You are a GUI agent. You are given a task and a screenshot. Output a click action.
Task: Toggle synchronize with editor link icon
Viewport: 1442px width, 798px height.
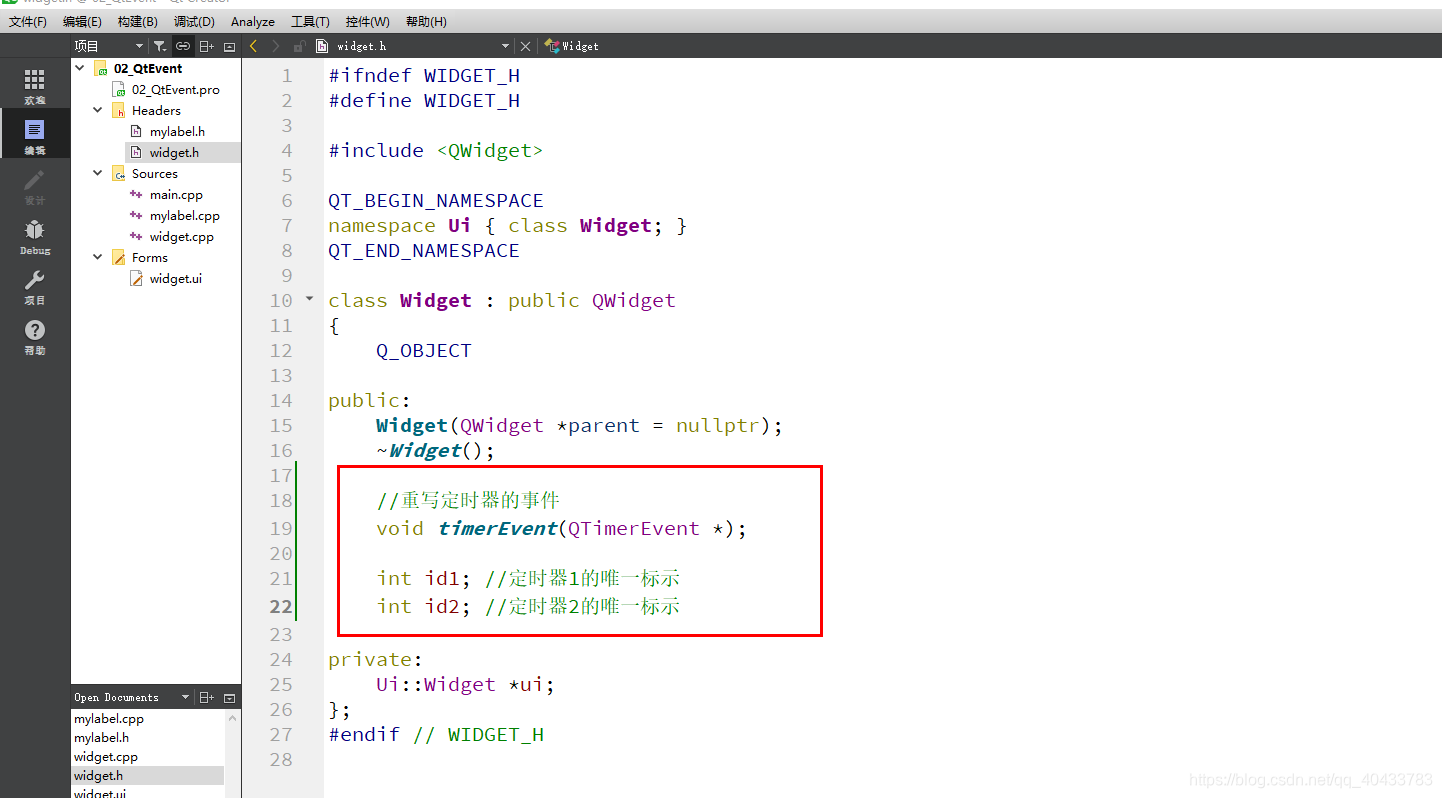[182, 46]
